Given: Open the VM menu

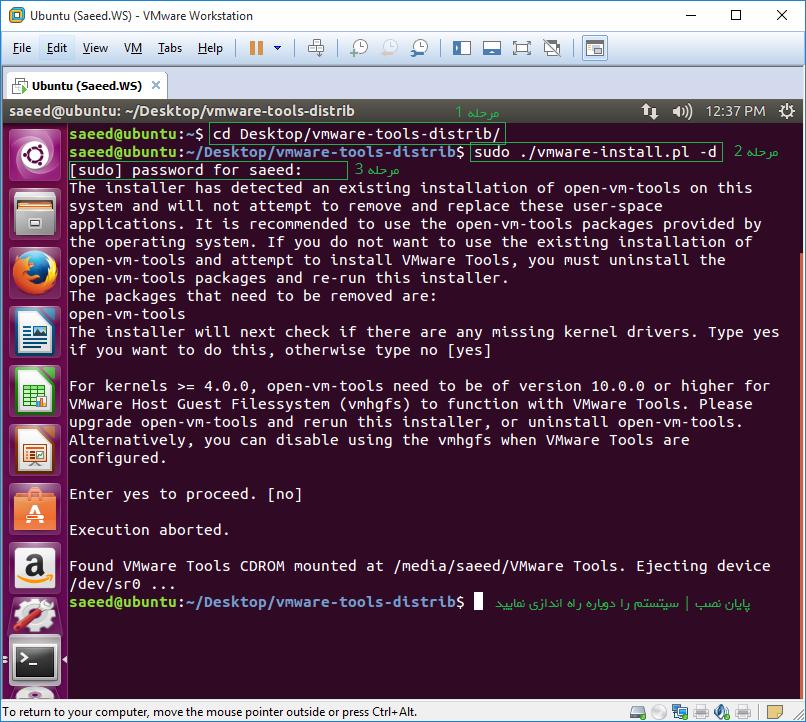Looking at the screenshot, I should [x=133, y=48].
